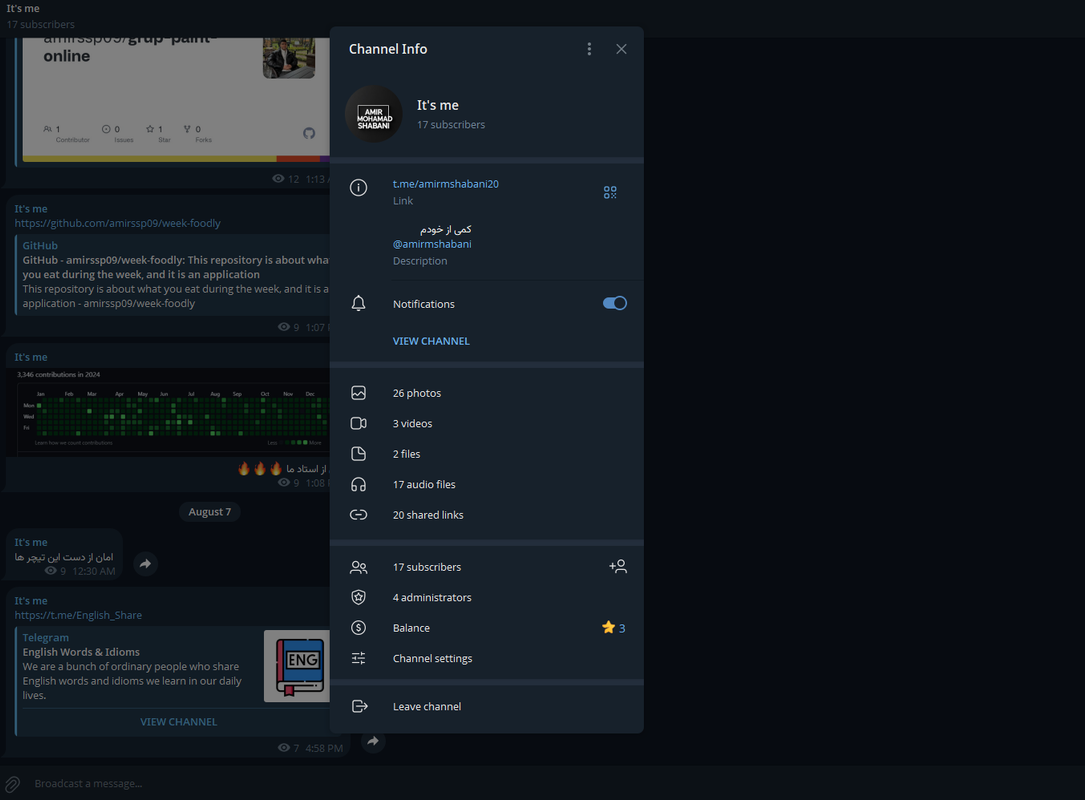Open the @amirmshabani mention

pos(432,244)
